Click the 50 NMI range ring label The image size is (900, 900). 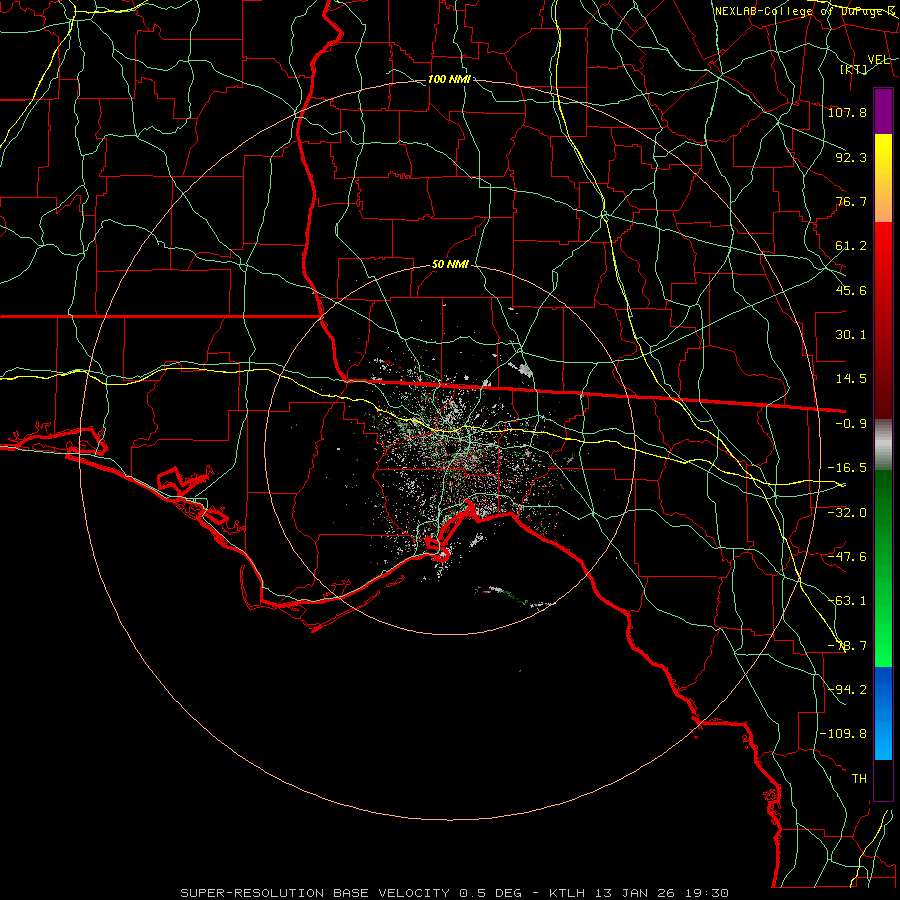click(451, 265)
